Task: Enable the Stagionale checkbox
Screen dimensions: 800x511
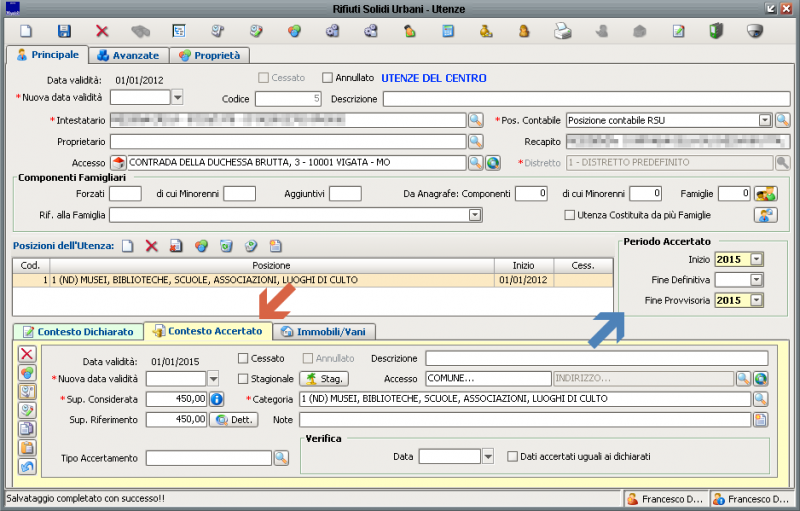Action: [243, 379]
